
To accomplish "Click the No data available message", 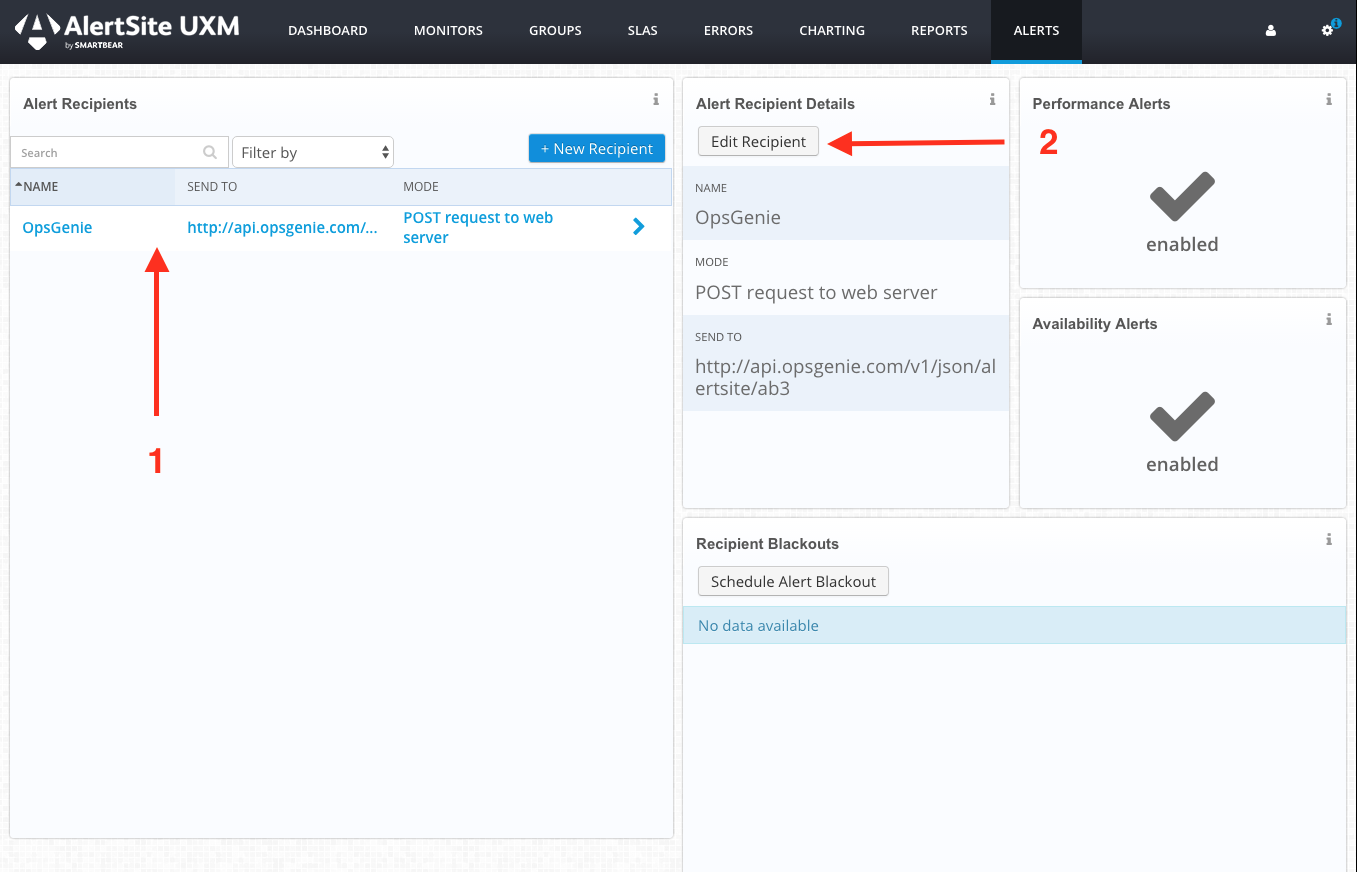I will [x=758, y=625].
